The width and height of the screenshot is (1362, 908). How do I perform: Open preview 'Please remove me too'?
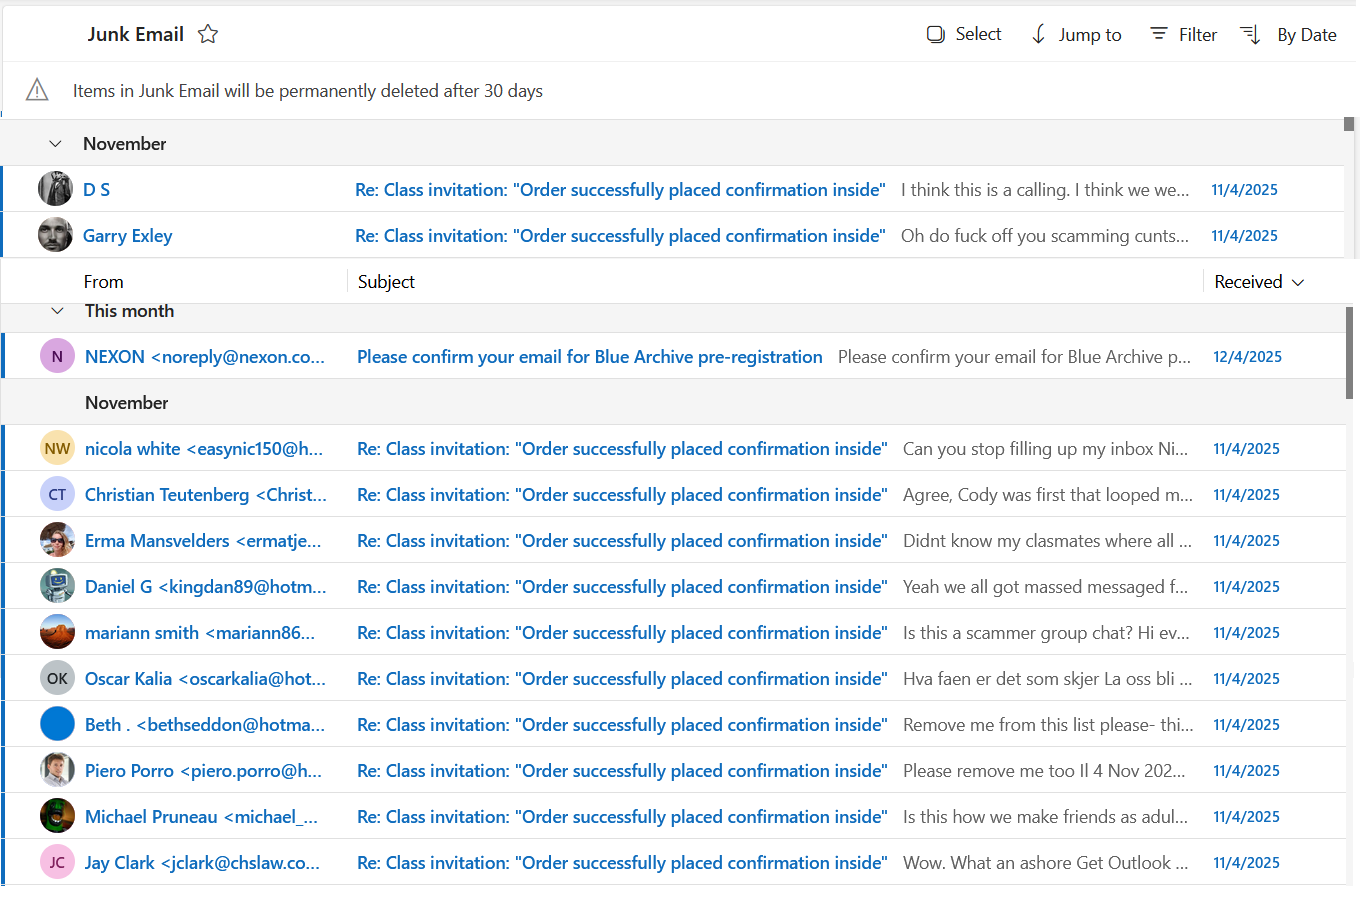[1044, 771]
